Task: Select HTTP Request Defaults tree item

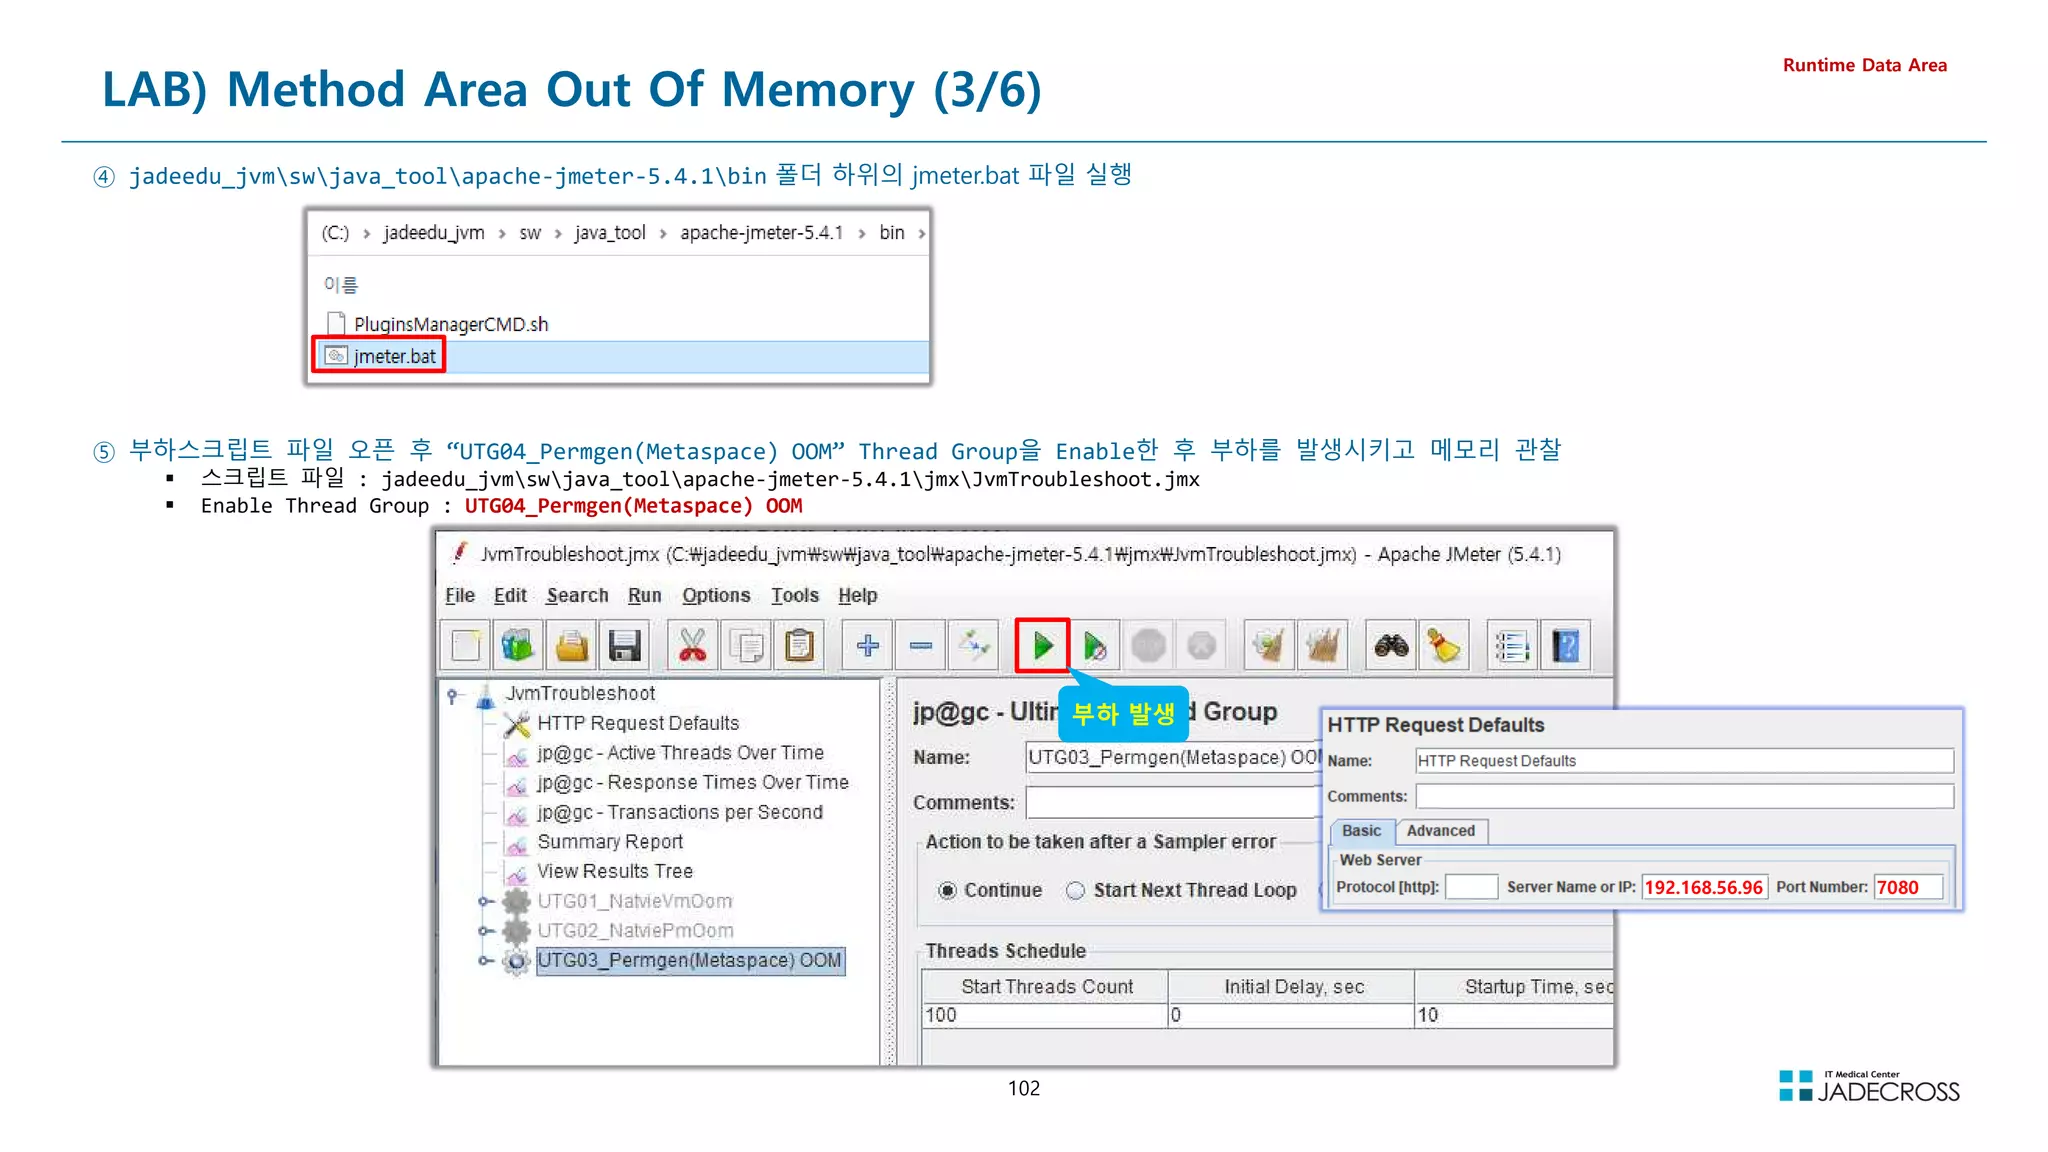Action: [638, 723]
